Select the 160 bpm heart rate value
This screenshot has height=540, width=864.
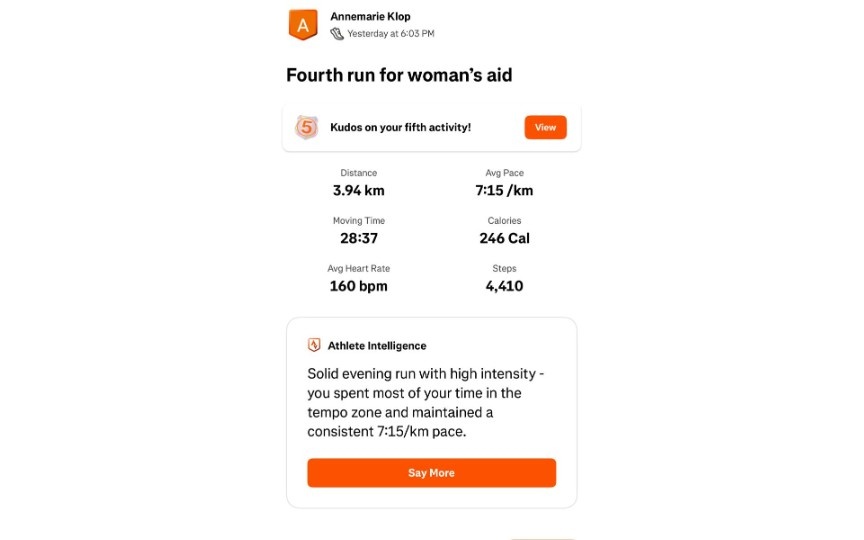click(358, 286)
